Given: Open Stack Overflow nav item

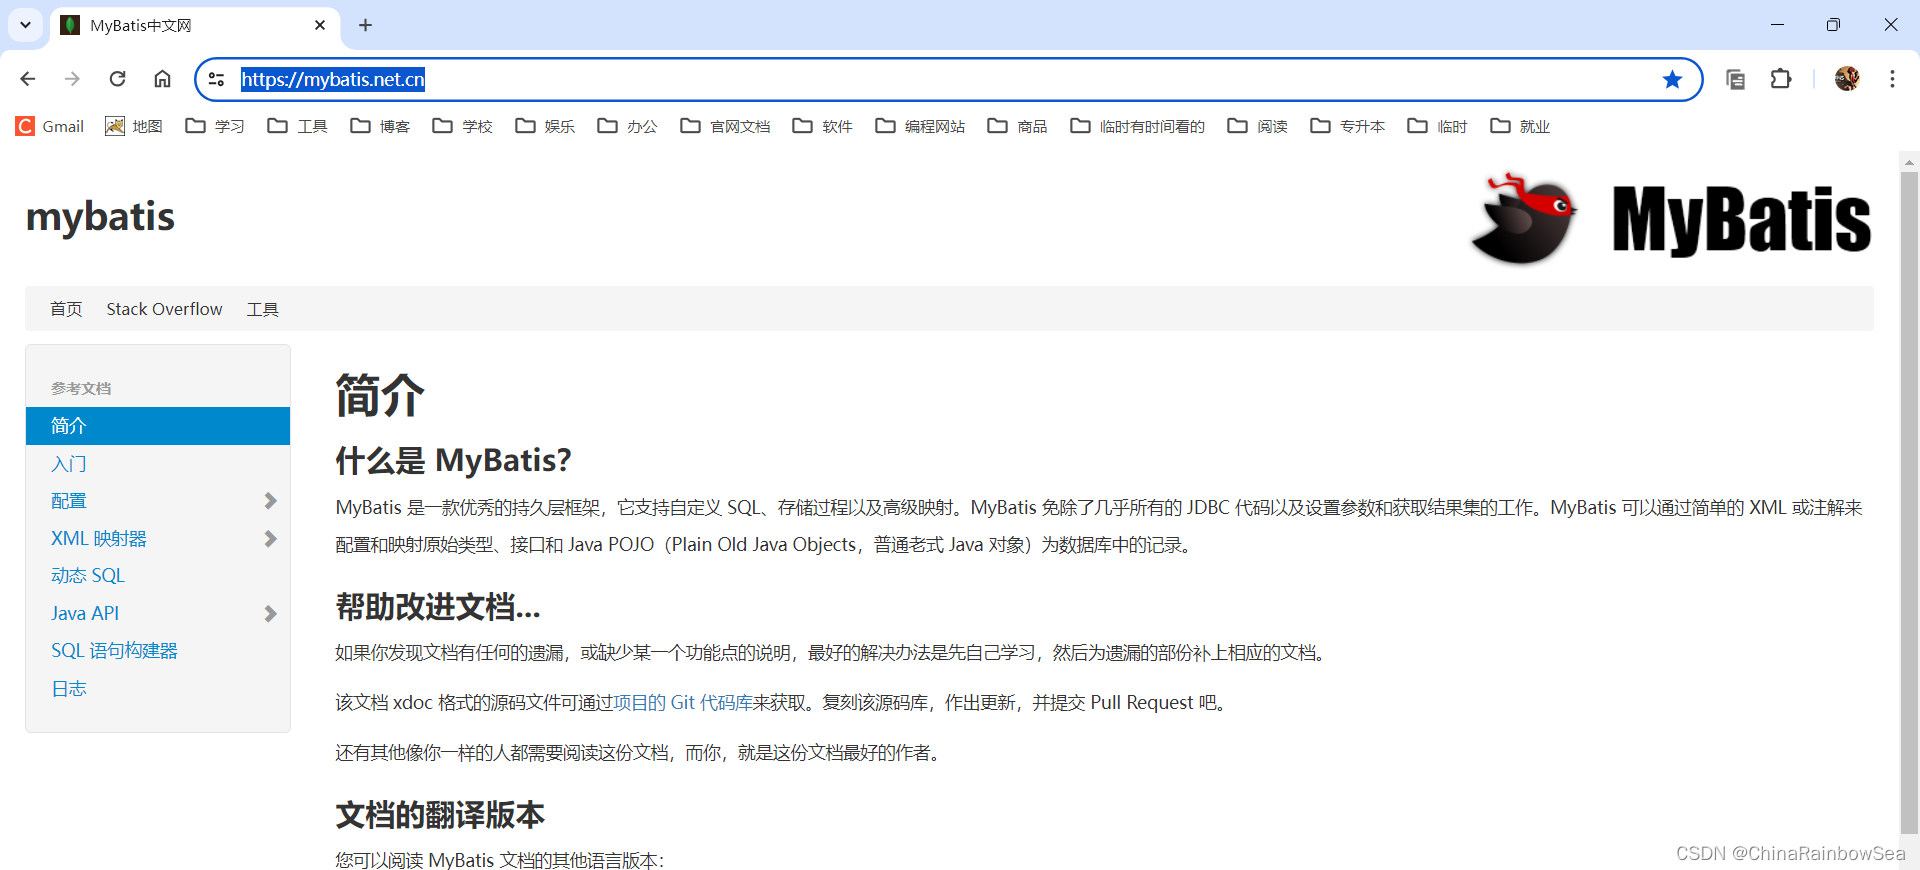Looking at the screenshot, I should 165,309.
